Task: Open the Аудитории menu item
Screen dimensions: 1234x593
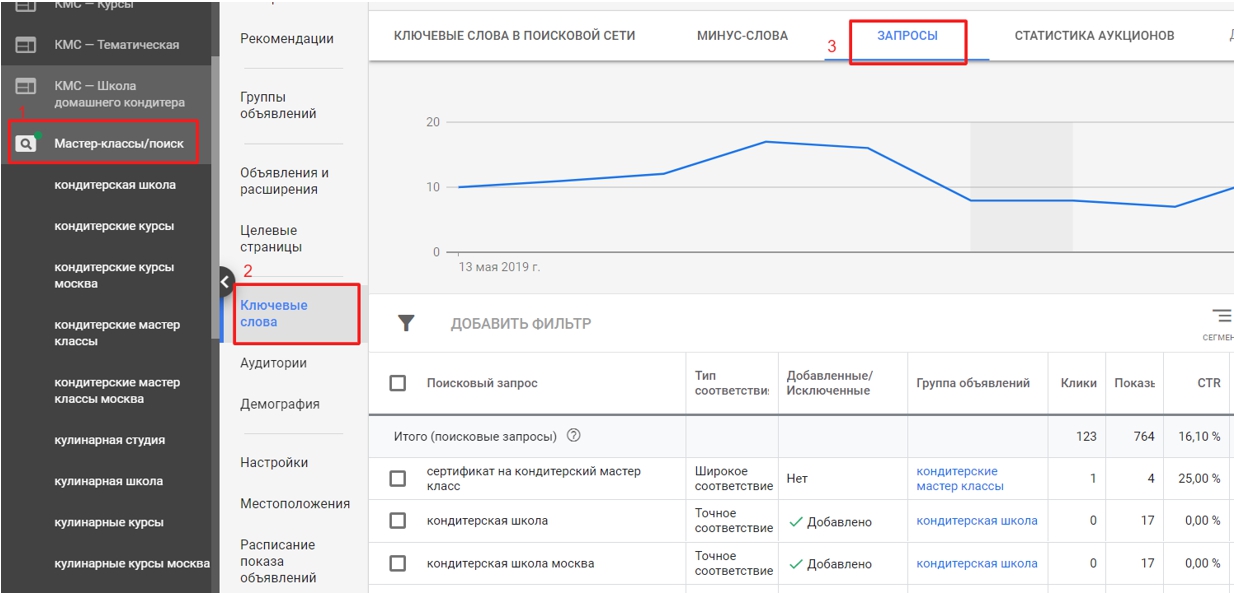Action: click(273, 363)
